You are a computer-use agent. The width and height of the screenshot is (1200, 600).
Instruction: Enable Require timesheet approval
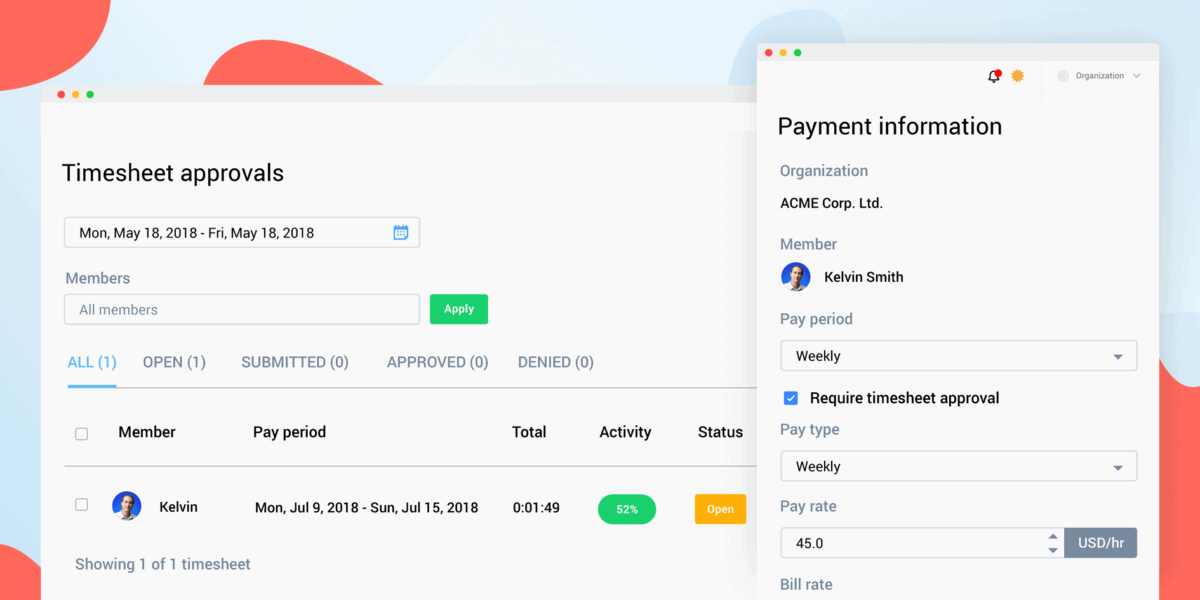tap(790, 397)
